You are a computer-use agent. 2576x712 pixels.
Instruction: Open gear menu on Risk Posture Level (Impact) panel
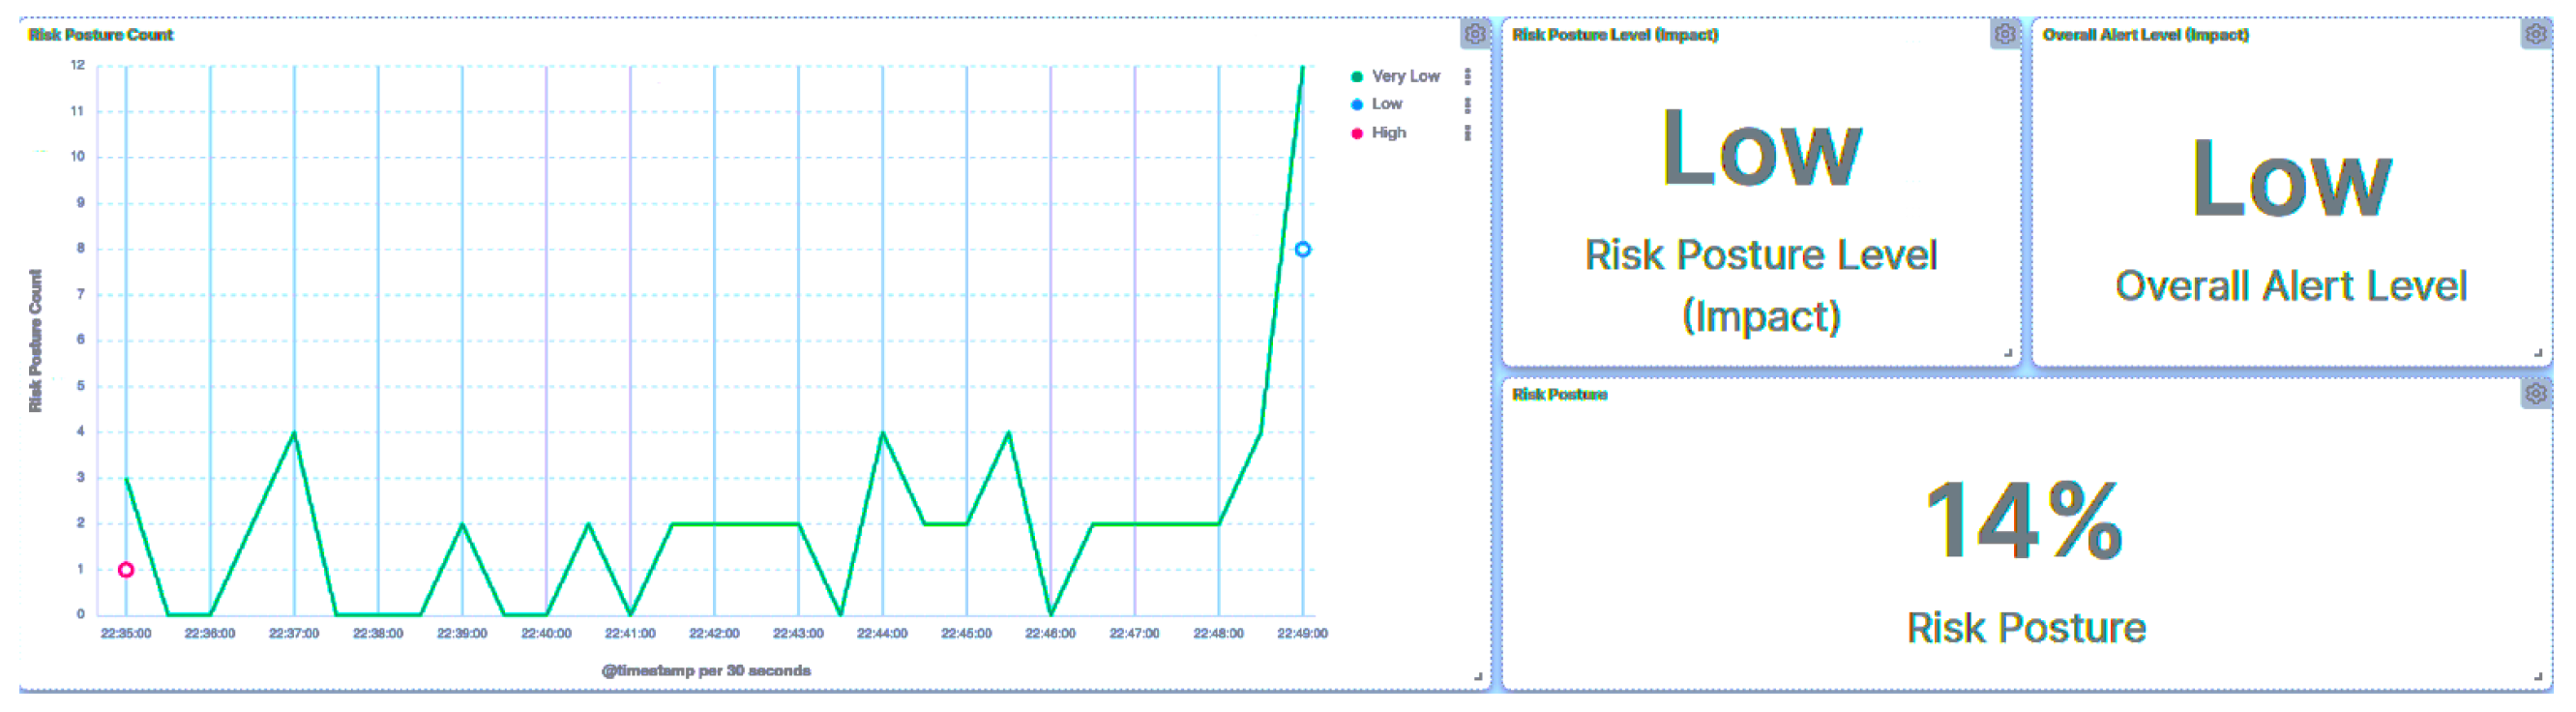2004,34
